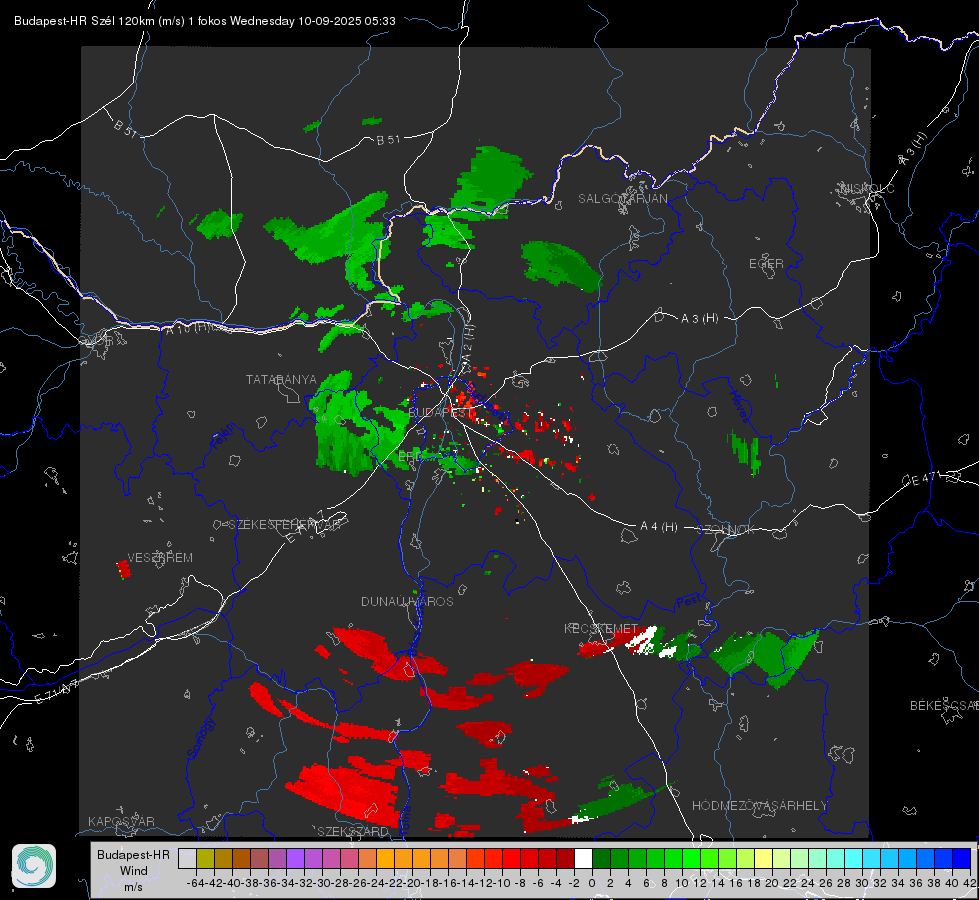Select the HÓDMEZŐVÁSÁRHELY city label
Image resolution: width=979 pixels, height=900 pixels.
click(x=759, y=806)
